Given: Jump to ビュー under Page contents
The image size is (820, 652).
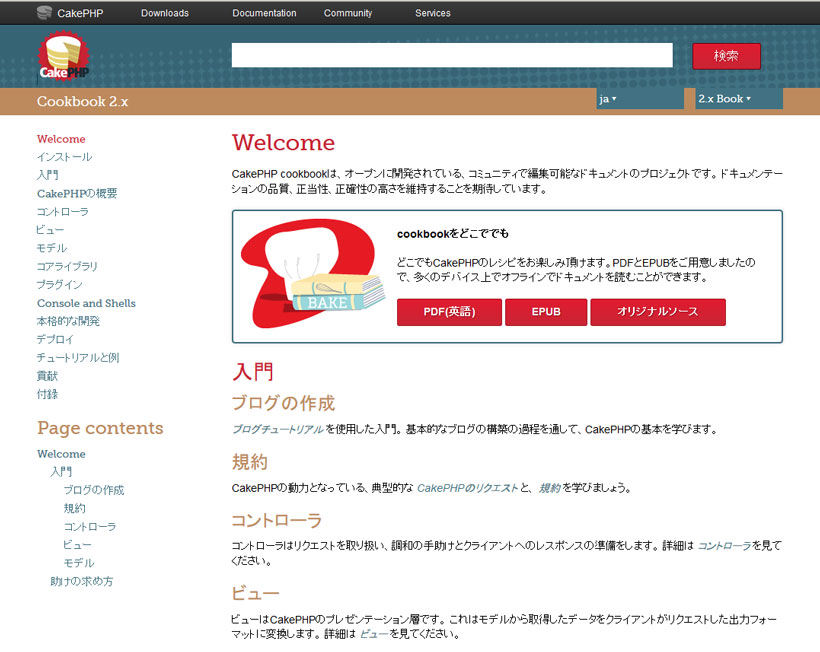Looking at the screenshot, I should click(x=77, y=545).
